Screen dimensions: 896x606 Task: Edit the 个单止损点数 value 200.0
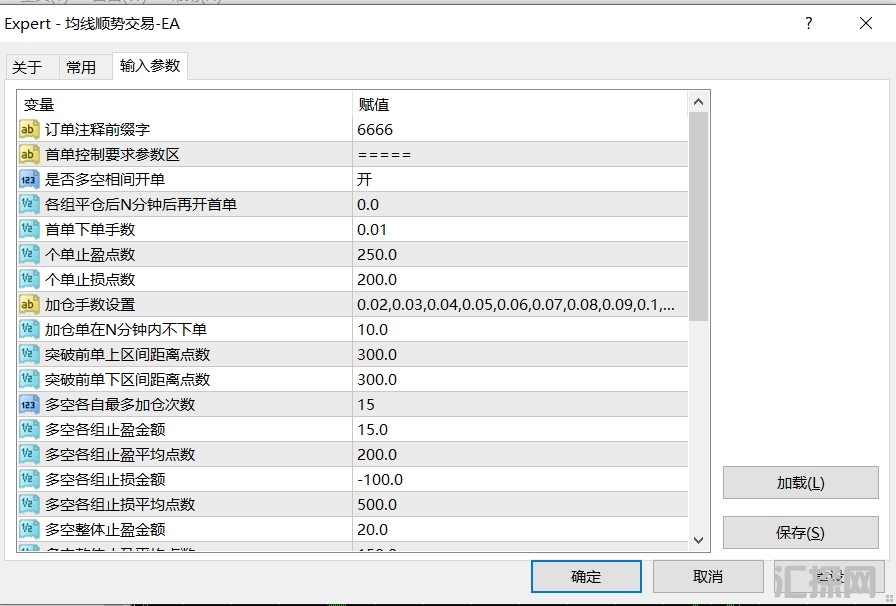coord(377,280)
